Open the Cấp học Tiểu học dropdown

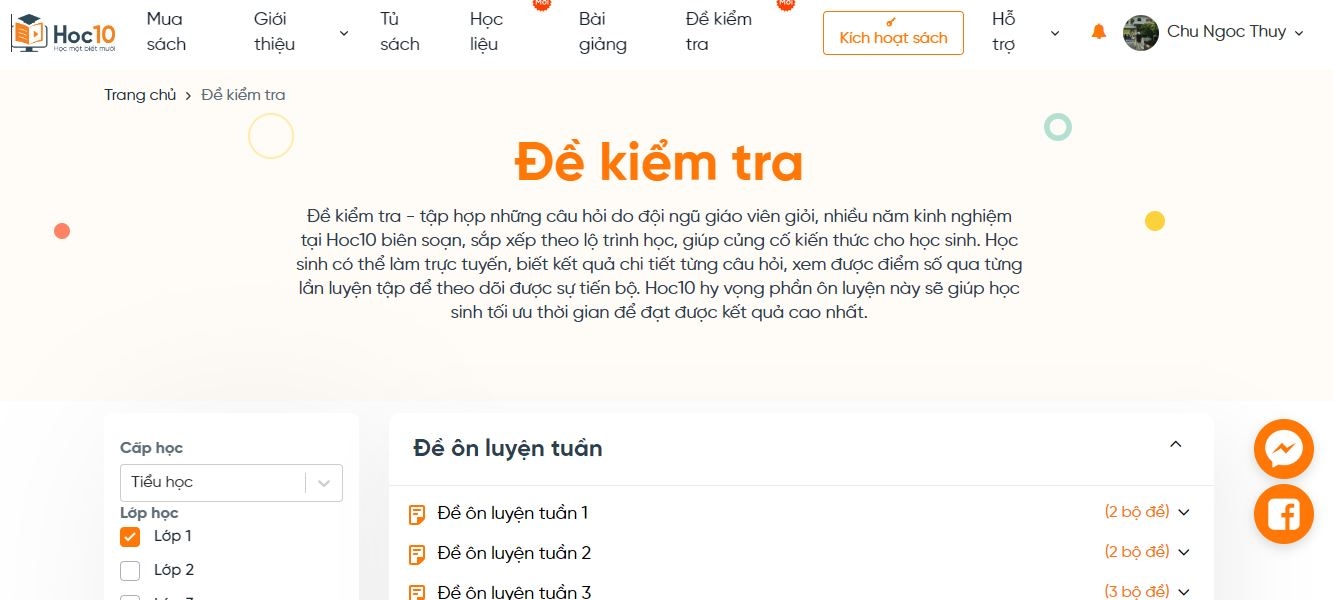pyautogui.click(x=231, y=482)
